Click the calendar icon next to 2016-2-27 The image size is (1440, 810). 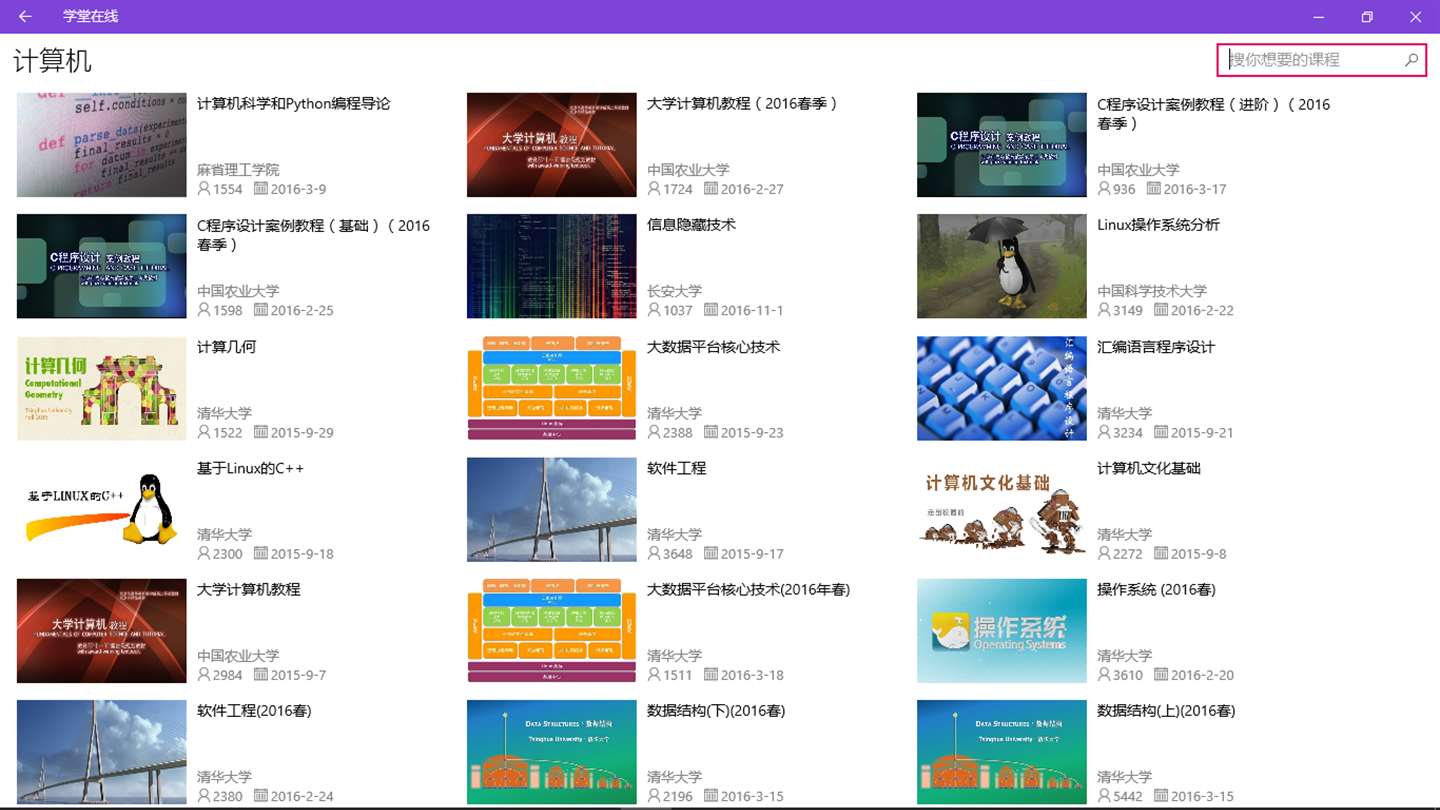(x=711, y=189)
